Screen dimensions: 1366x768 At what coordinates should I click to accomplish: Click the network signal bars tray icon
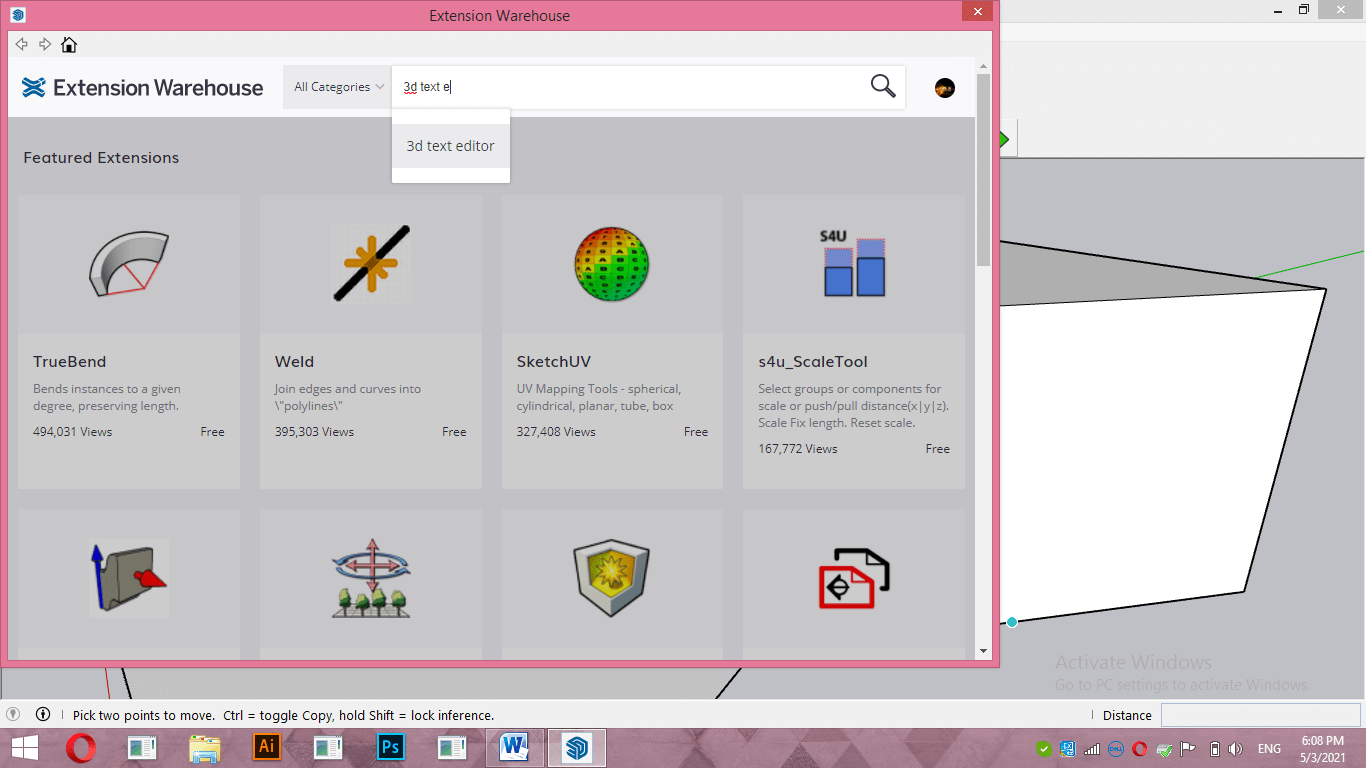[1092, 748]
